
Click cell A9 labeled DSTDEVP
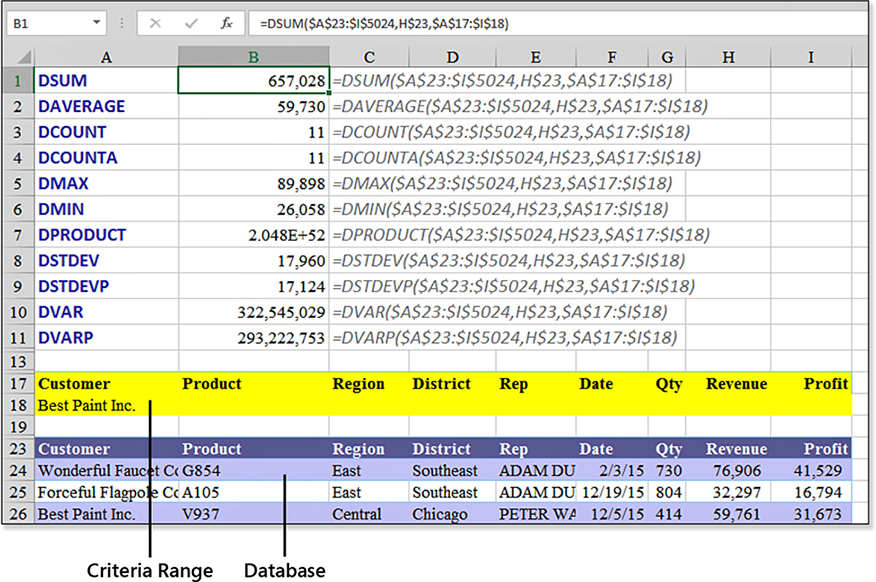click(106, 286)
